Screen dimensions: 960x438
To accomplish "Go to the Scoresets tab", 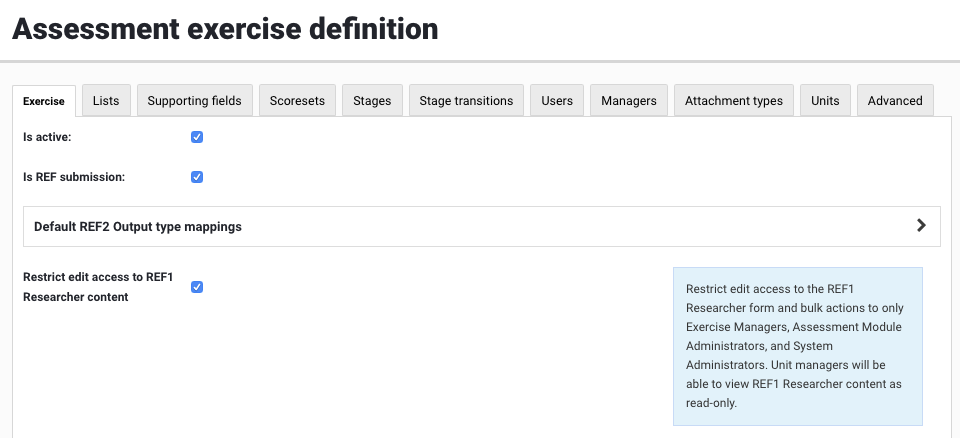I will click(x=297, y=101).
